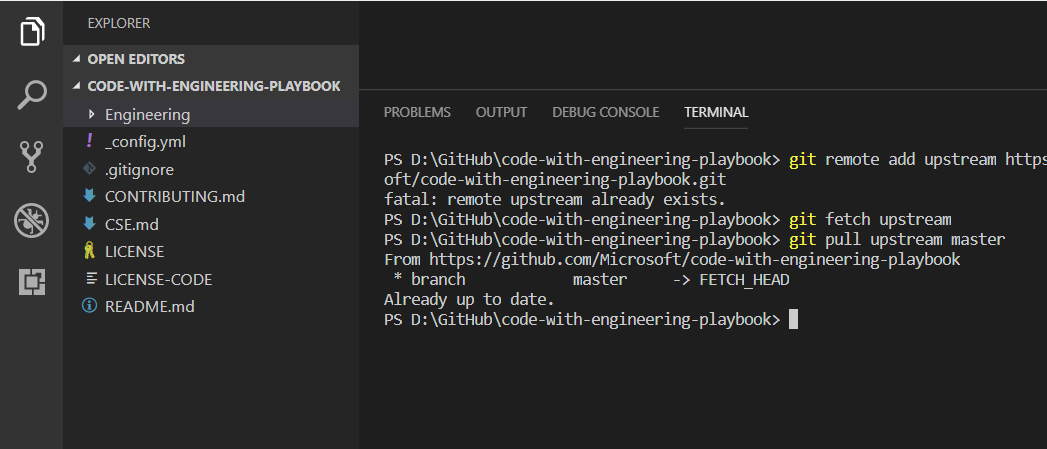This screenshot has width=1047, height=449.
Task: Open the .gitignore file
Action: [139, 170]
